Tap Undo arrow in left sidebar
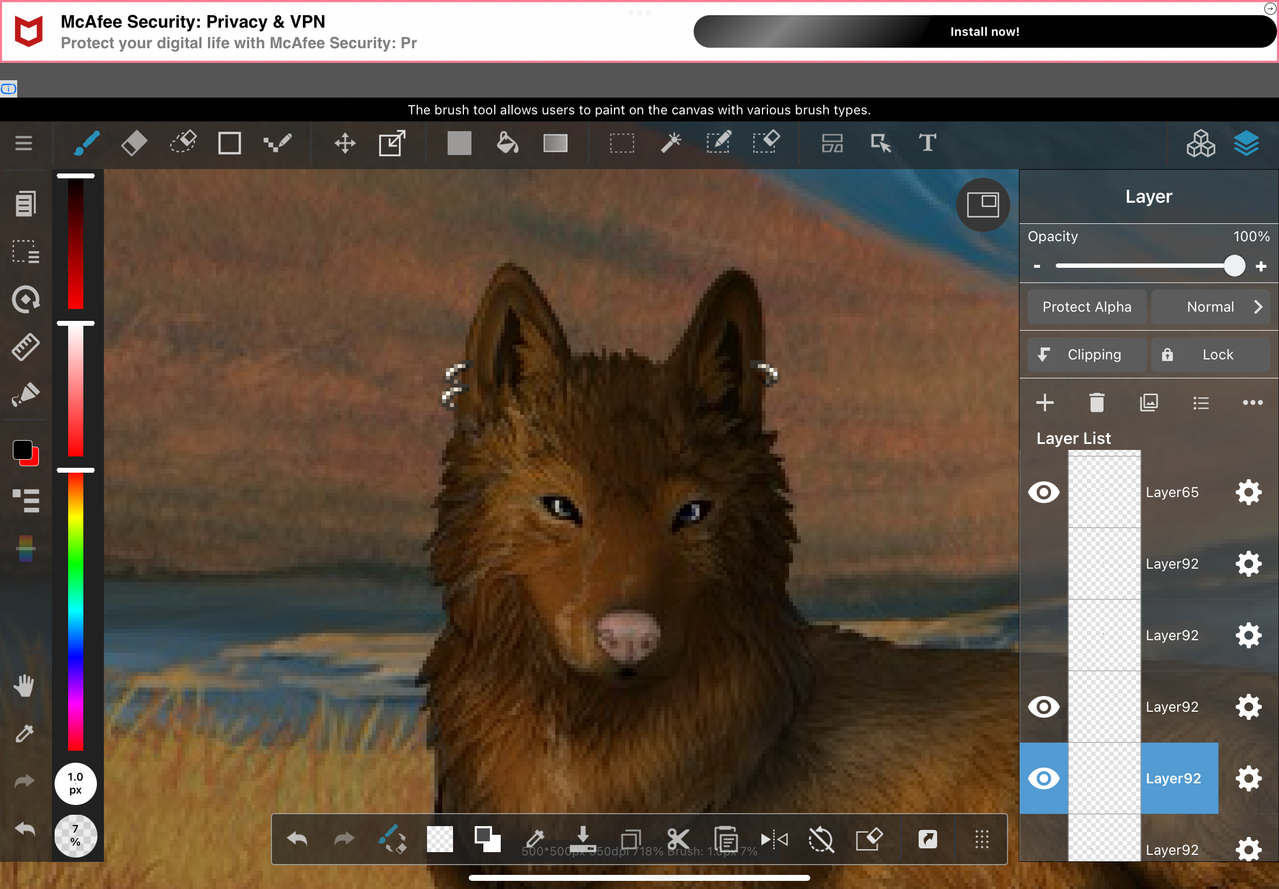This screenshot has height=889, width=1279. point(24,829)
